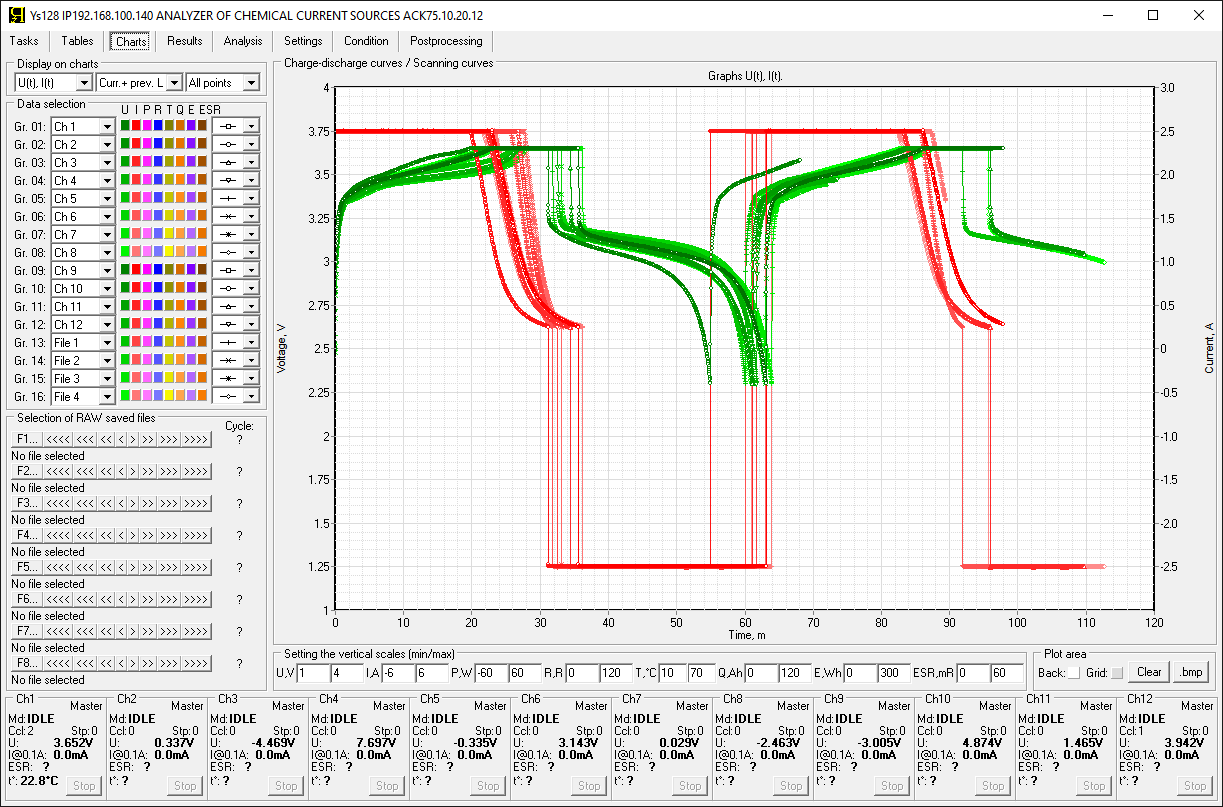Click the >> skip button on F5 row
The image size is (1223, 807).
point(148,568)
